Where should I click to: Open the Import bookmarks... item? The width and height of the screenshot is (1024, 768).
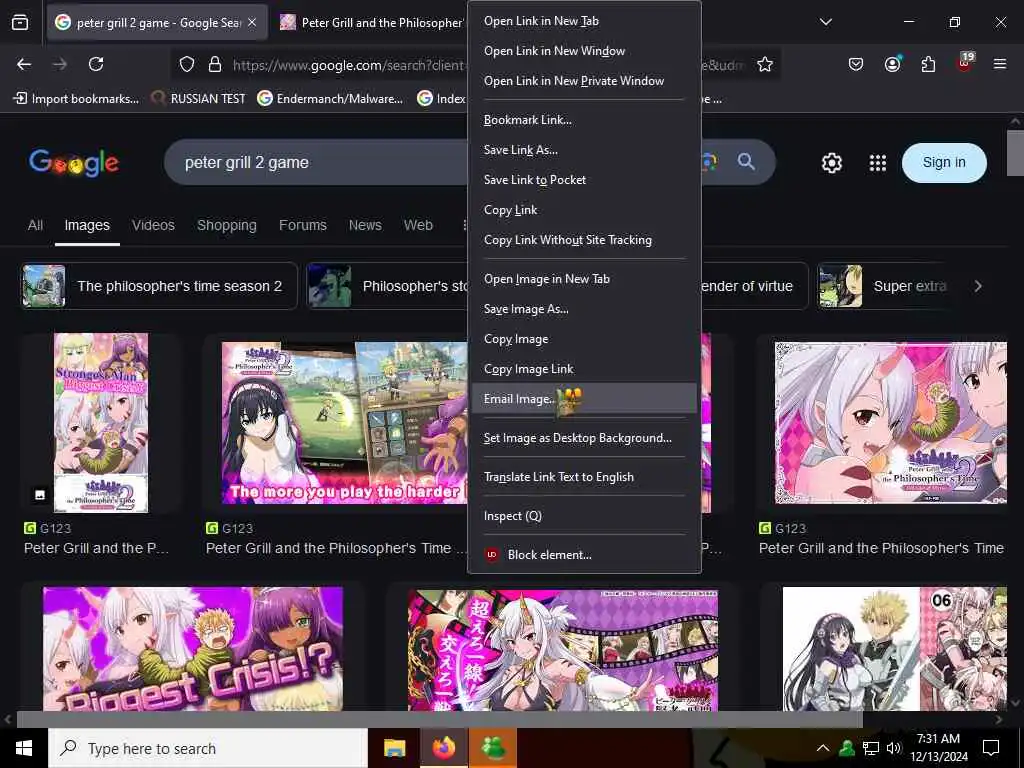point(76,99)
